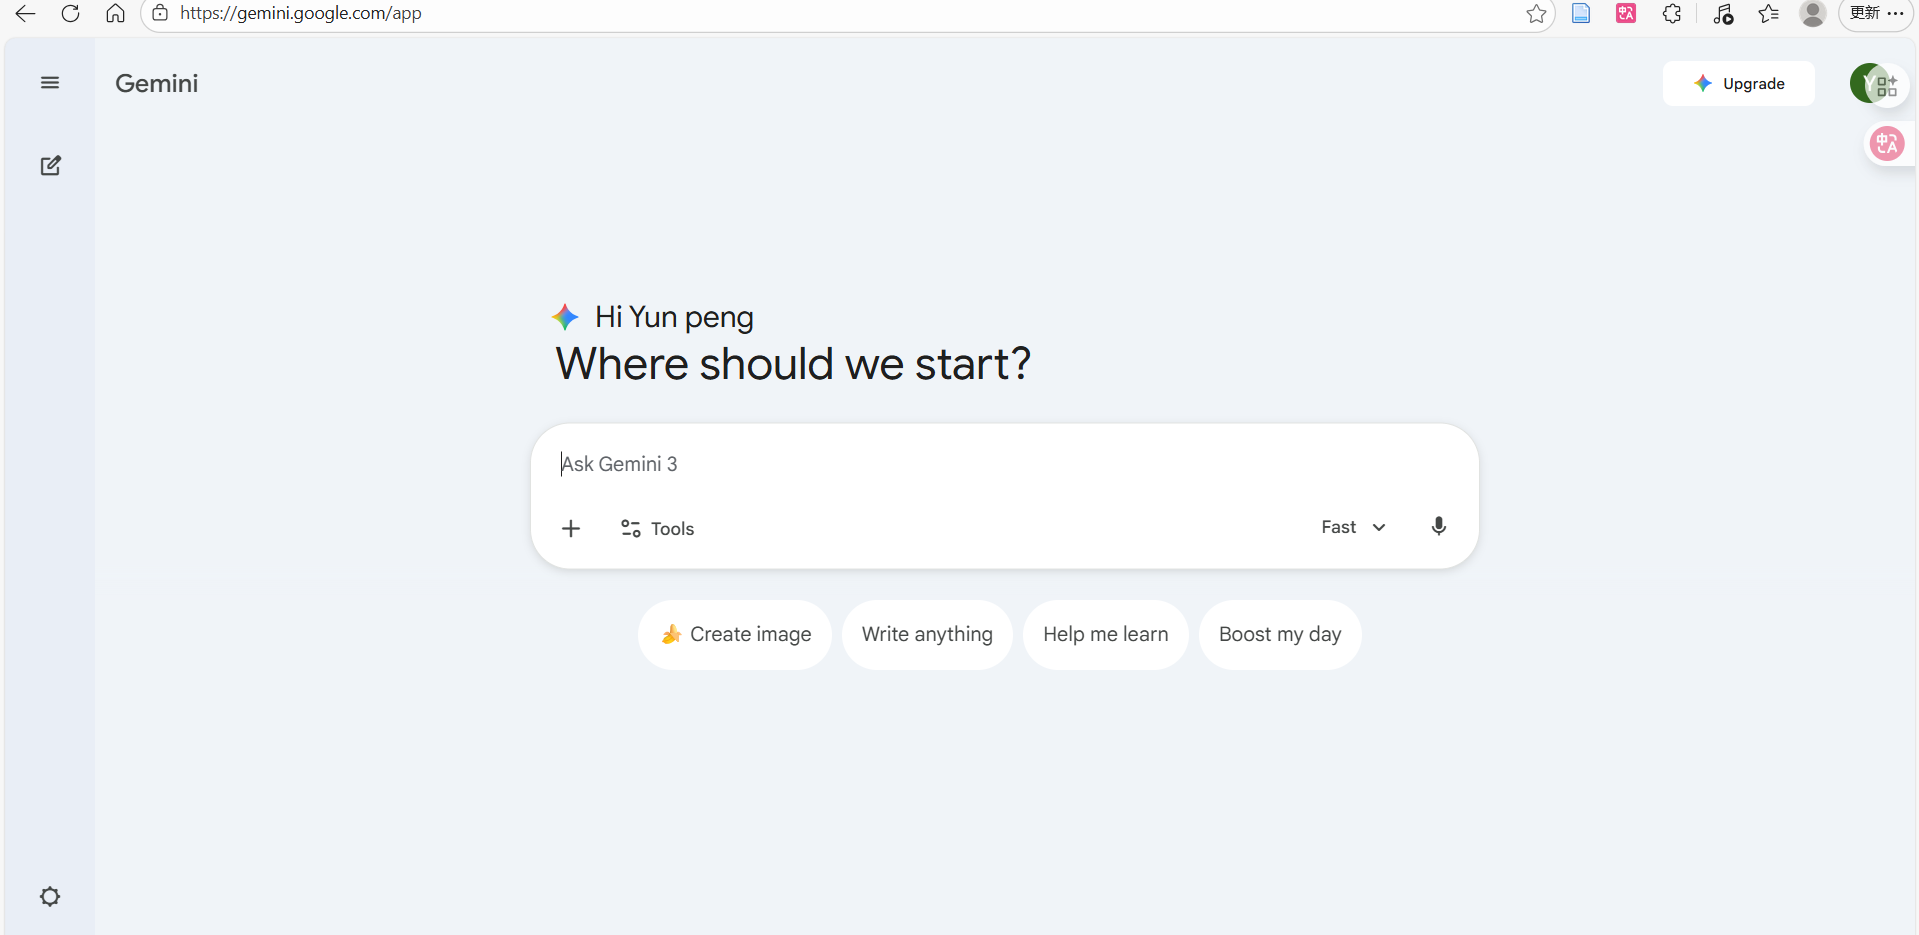This screenshot has height=935, width=1919.
Task: Click the plus upload icon
Action: pyautogui.click(x=571, y=528)
